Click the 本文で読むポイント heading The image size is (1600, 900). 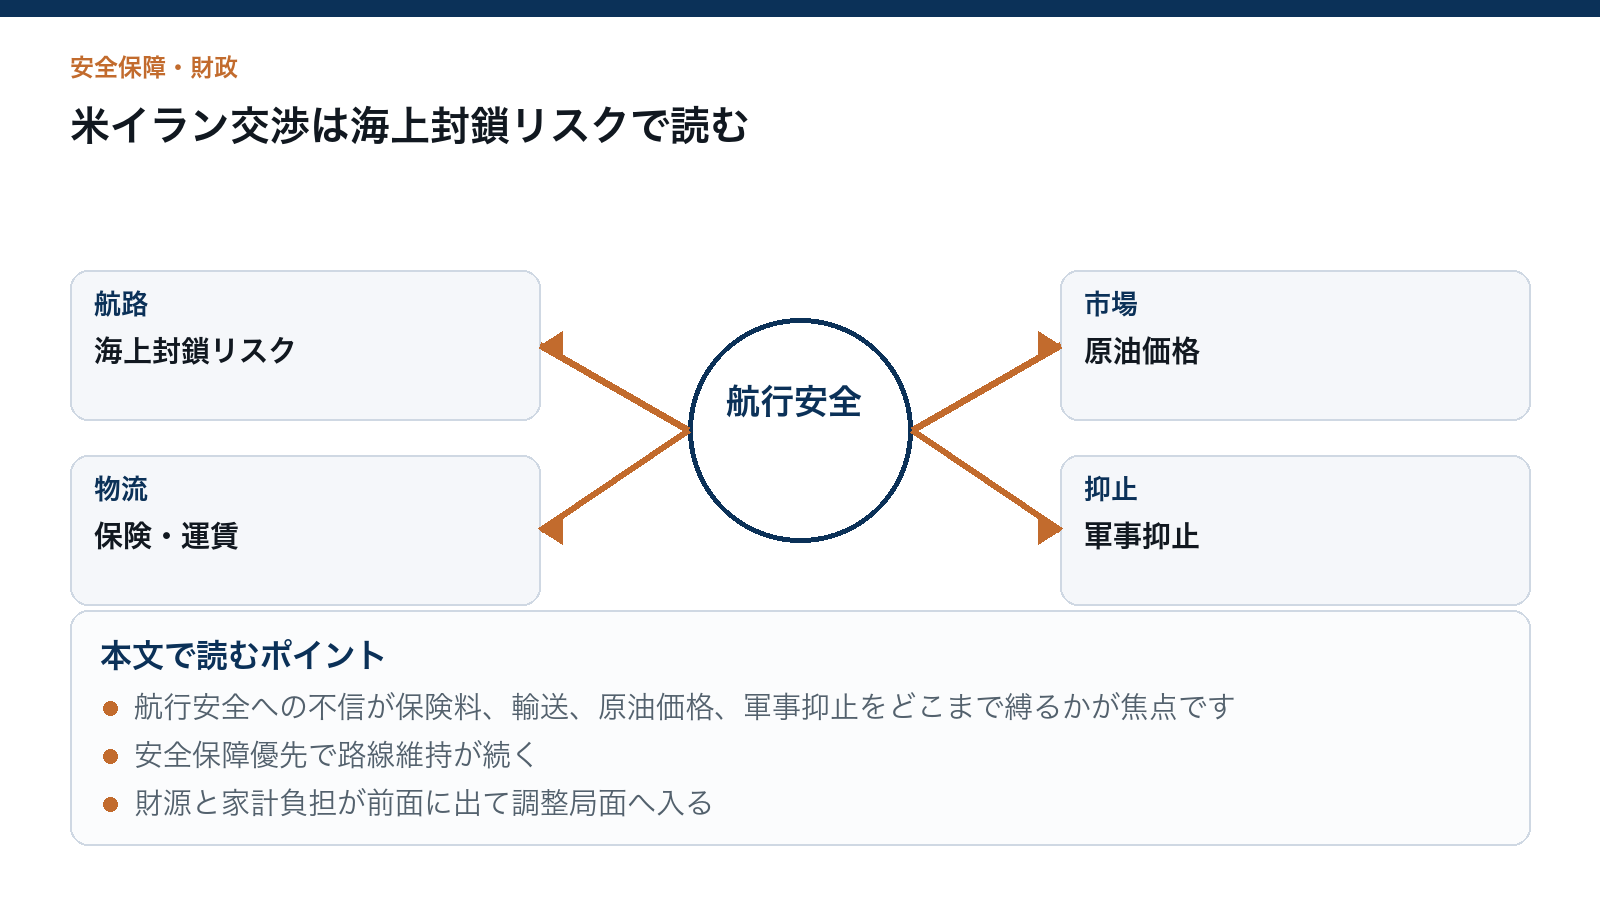(243, 656)
